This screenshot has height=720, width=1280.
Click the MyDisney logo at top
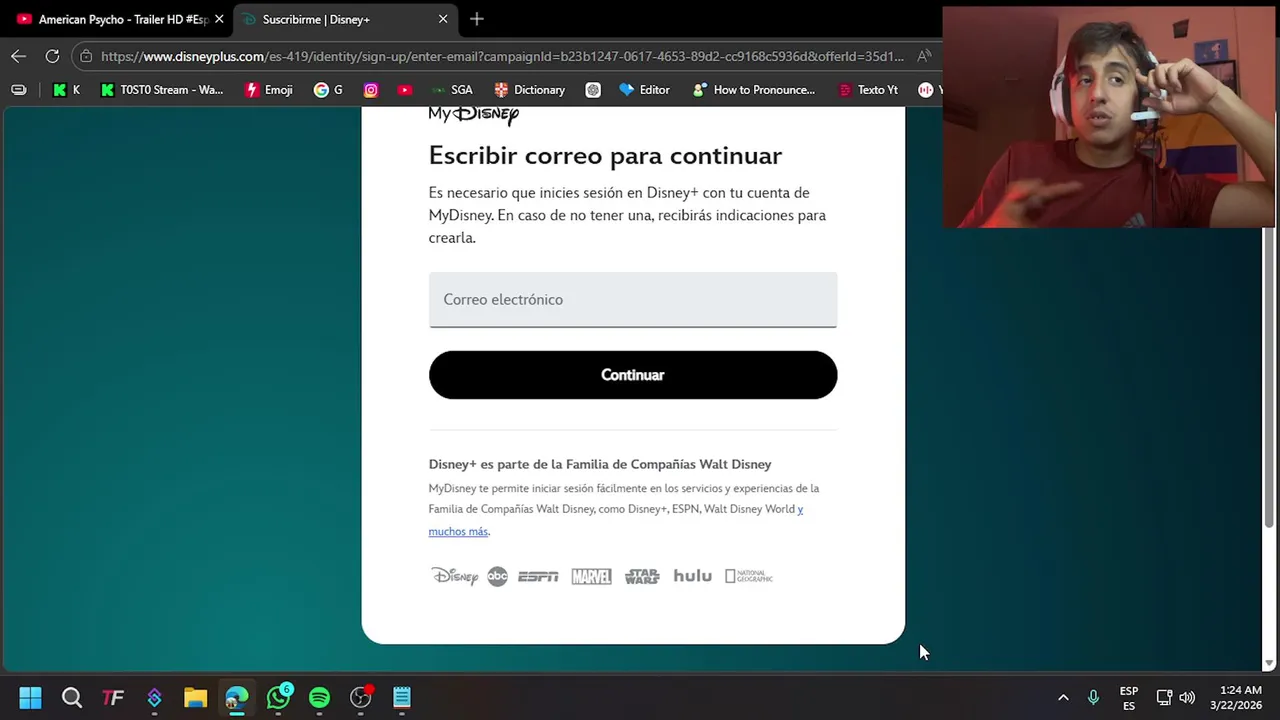pyautogui.click(x=474, y=114)
